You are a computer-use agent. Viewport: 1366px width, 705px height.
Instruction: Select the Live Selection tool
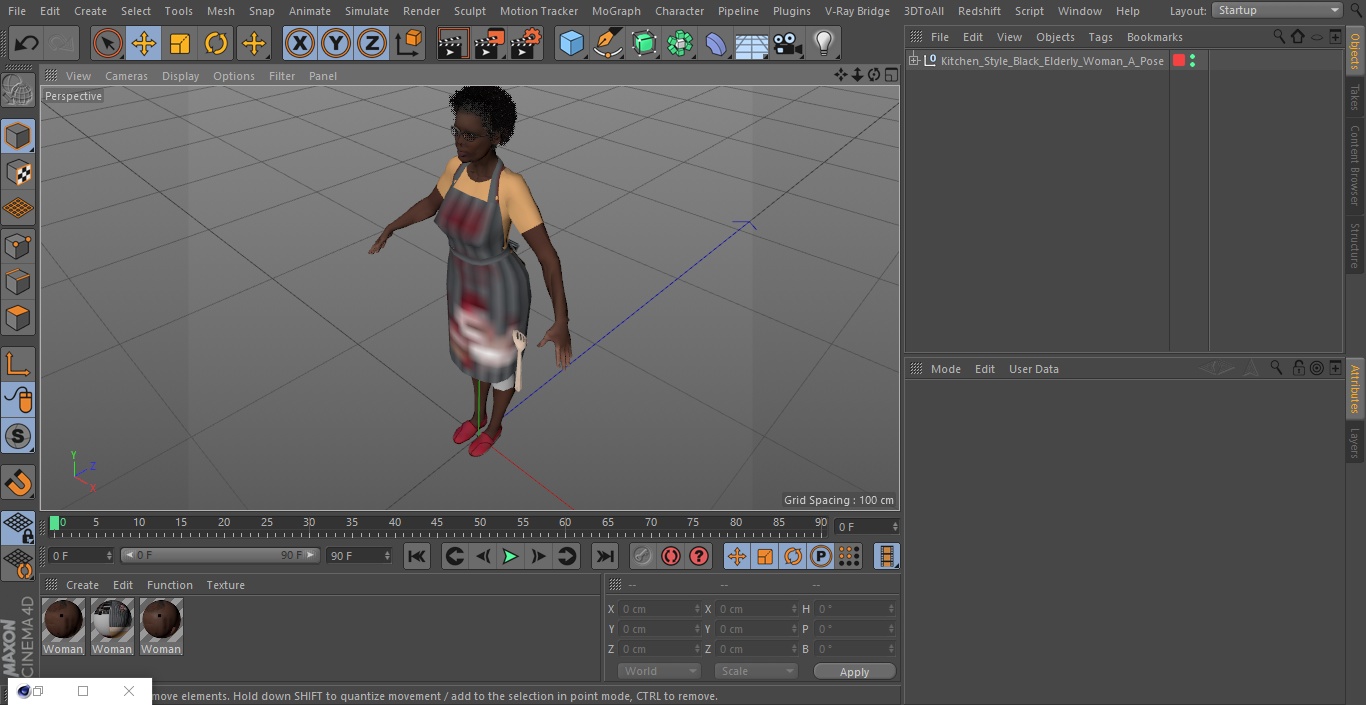(x=108, y=43)
